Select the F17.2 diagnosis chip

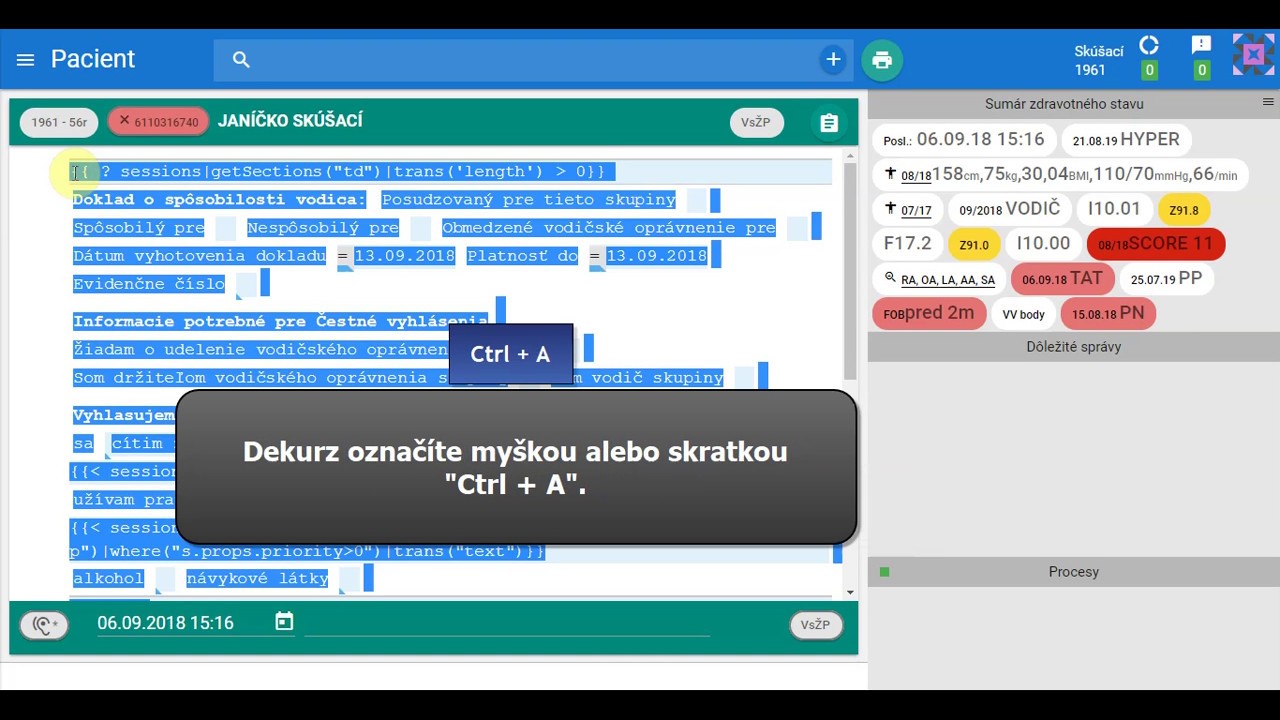coord(907,244)
